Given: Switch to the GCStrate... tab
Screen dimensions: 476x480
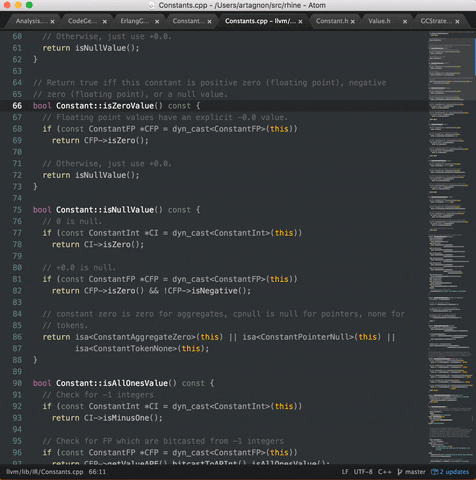Looking at the screenshot, I should point(436,21).
